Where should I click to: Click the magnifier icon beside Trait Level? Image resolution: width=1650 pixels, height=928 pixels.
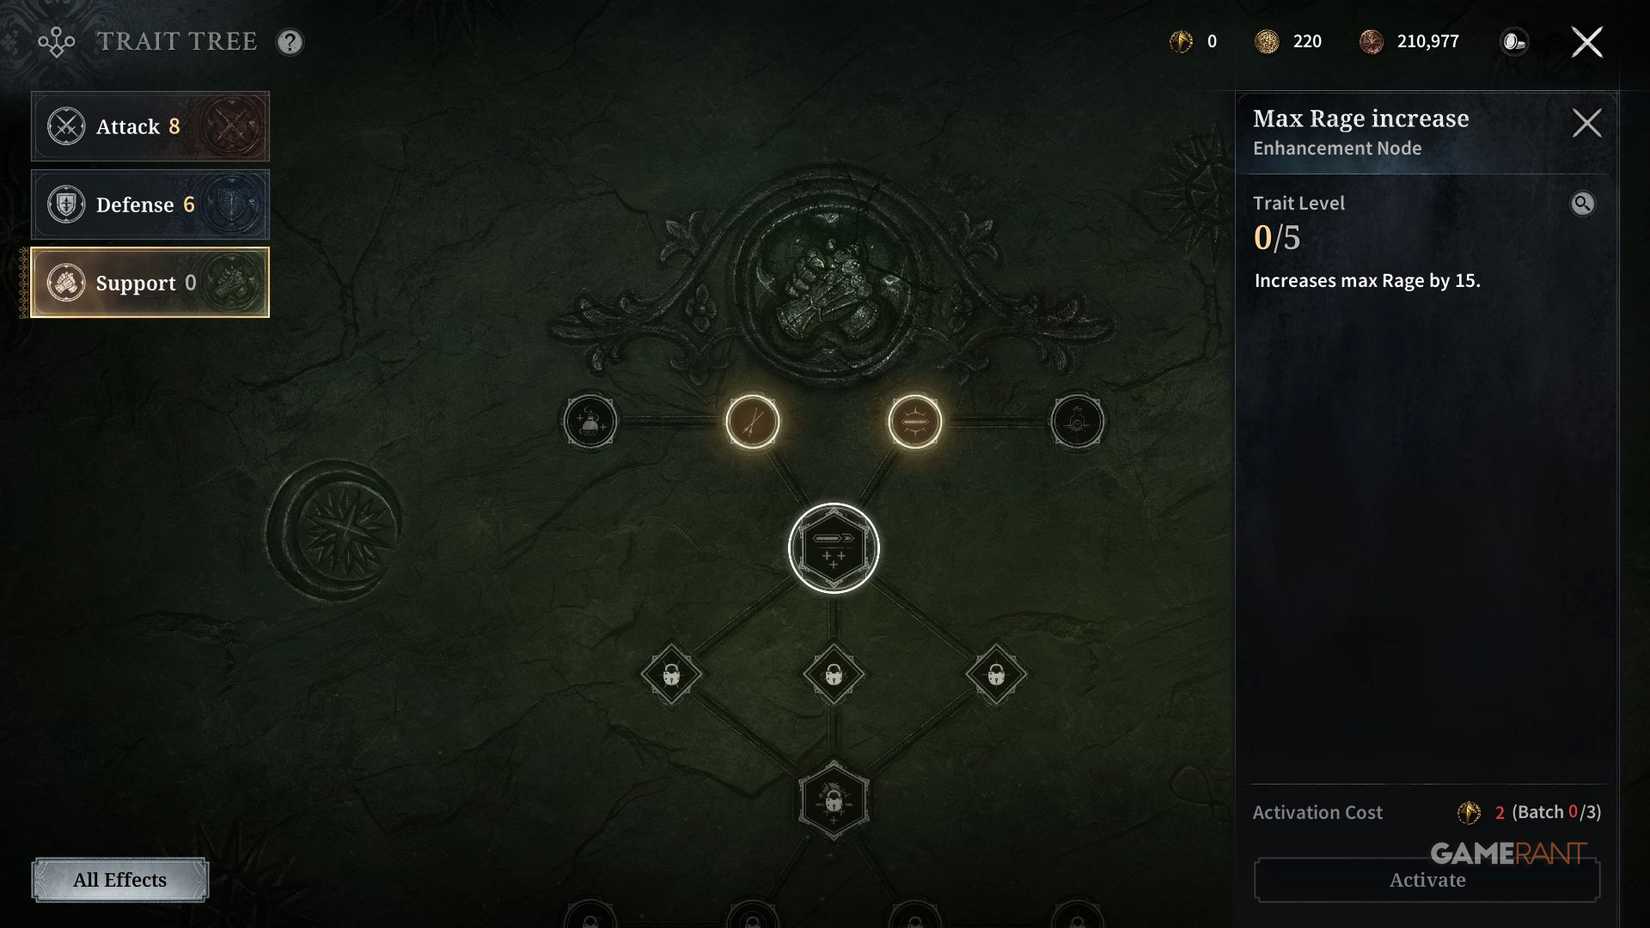(x=1582, y=204)
